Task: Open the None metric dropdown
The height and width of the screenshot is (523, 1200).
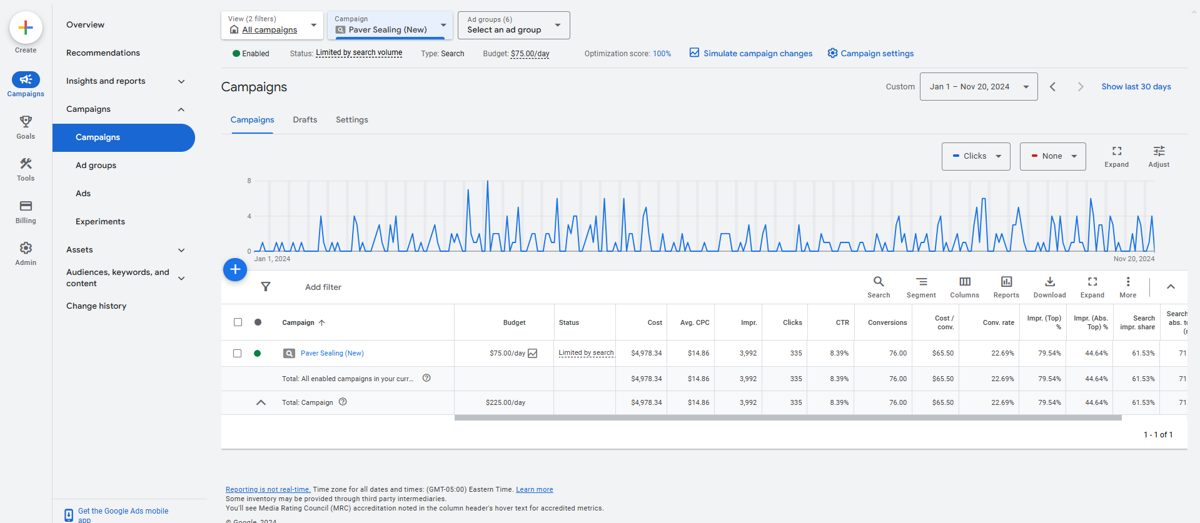Action: (x=1052, y=156)
